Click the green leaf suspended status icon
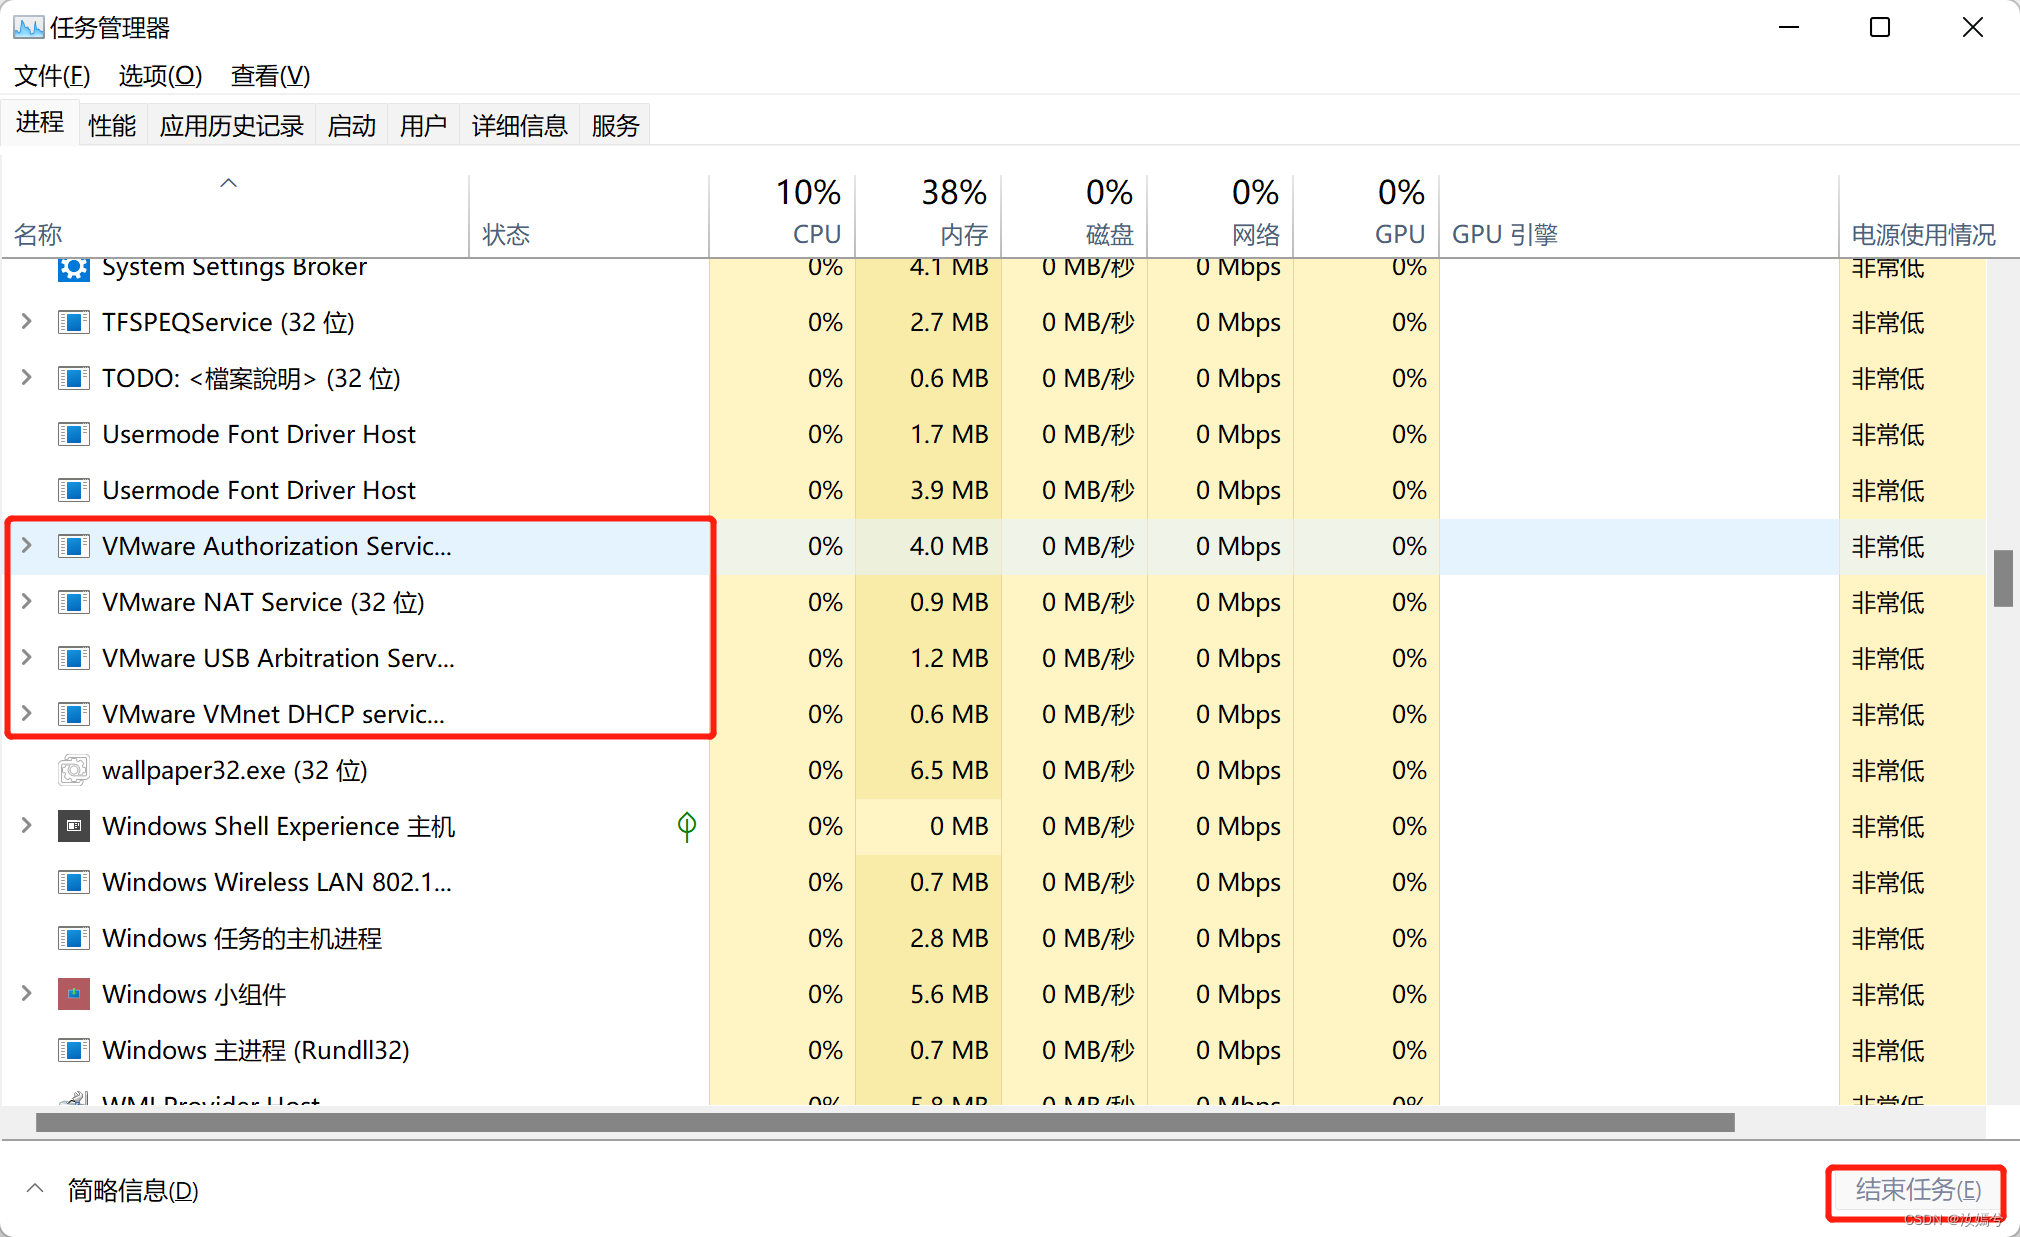 point(687,826)
